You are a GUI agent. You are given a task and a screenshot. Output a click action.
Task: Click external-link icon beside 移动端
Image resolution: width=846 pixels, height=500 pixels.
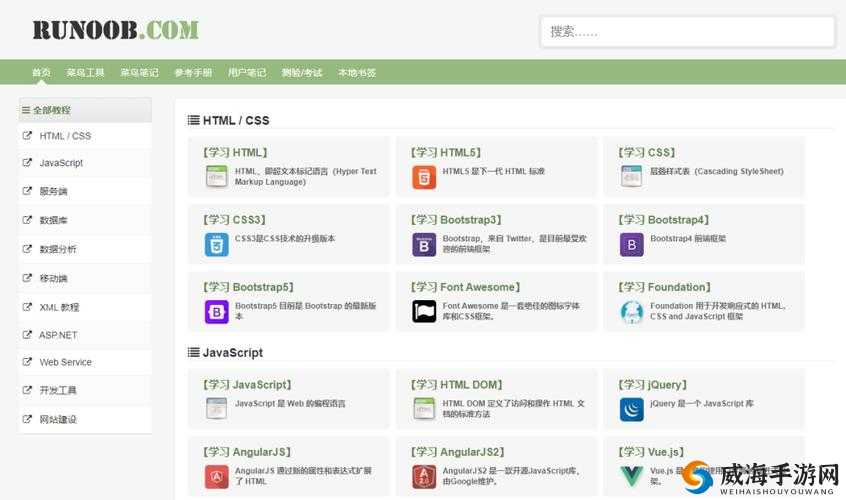(27, 278)
